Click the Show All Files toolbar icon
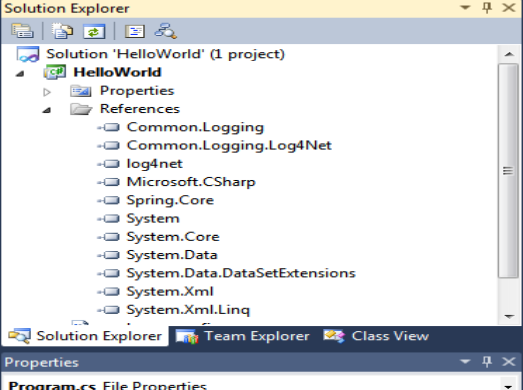This screenshot has height=390, width=523. pos(62,31)
